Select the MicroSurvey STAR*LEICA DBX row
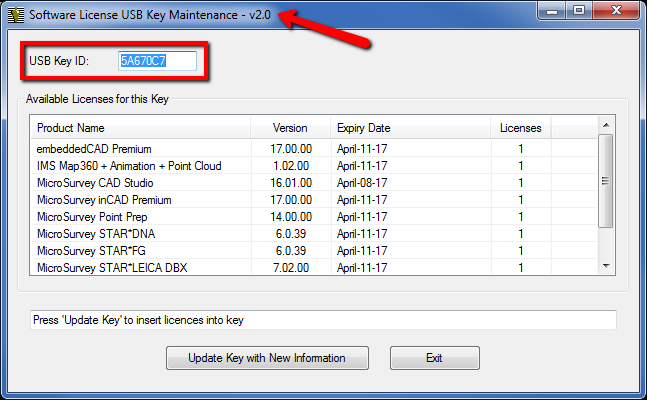647x400 pixels. (314, 267)
